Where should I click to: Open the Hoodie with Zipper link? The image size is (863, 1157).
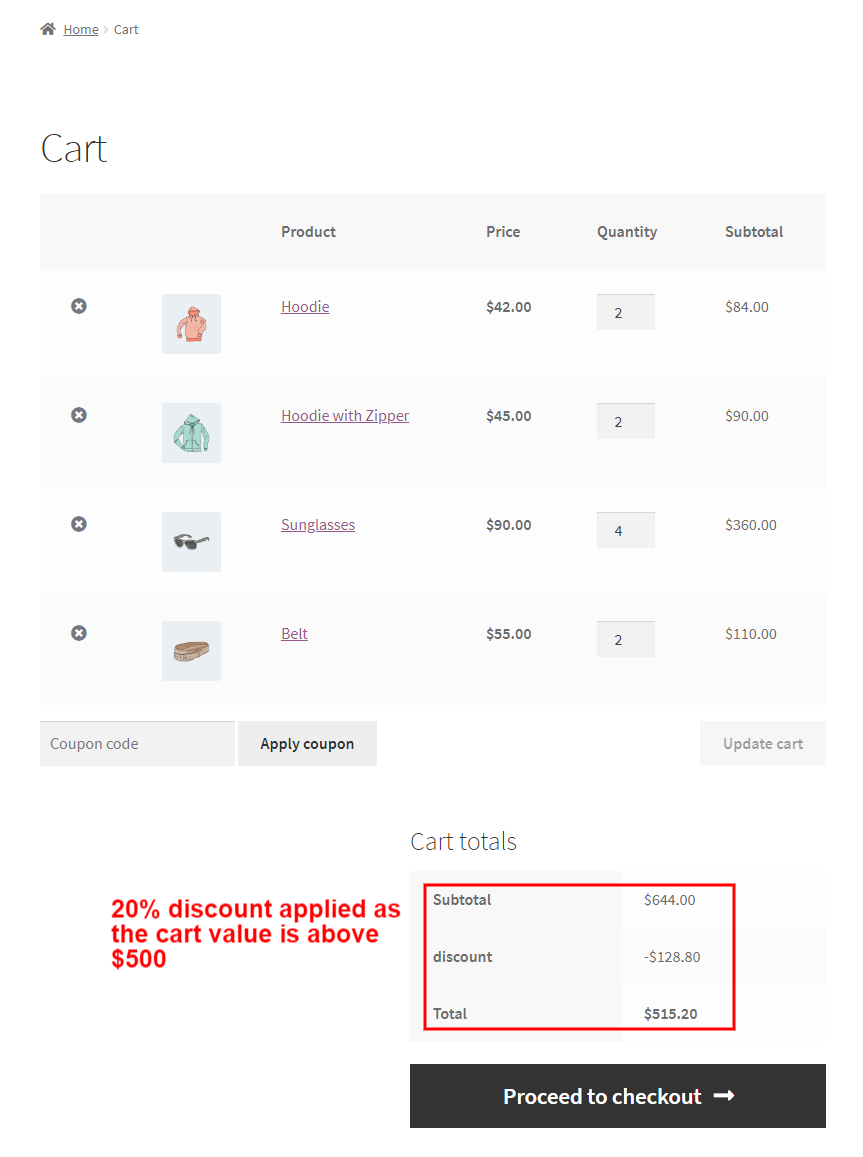(345, 415)
